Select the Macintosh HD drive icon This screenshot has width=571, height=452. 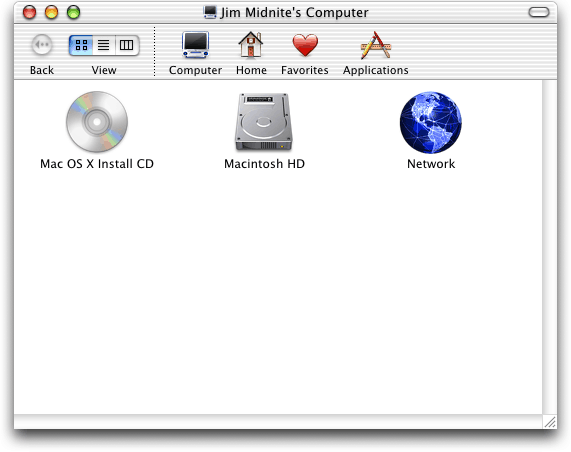click(x=264, y=122)
